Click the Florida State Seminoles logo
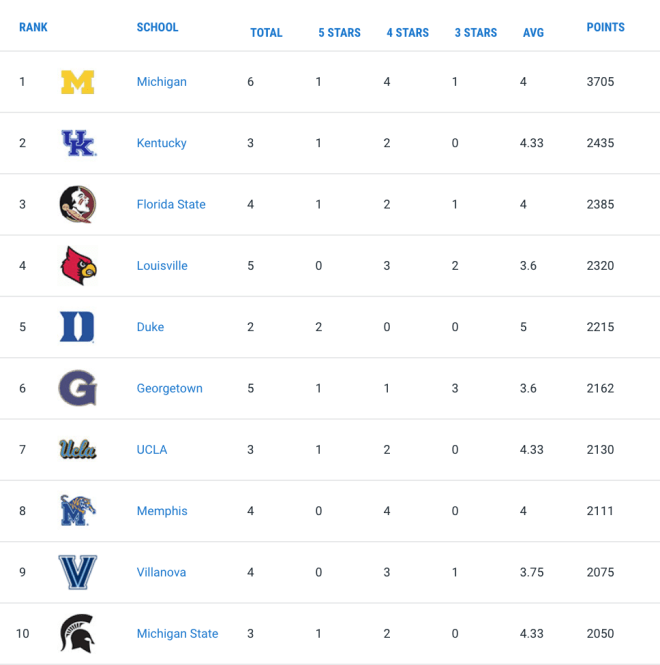This screenshot has height=665, width=660. click(78, 204)
